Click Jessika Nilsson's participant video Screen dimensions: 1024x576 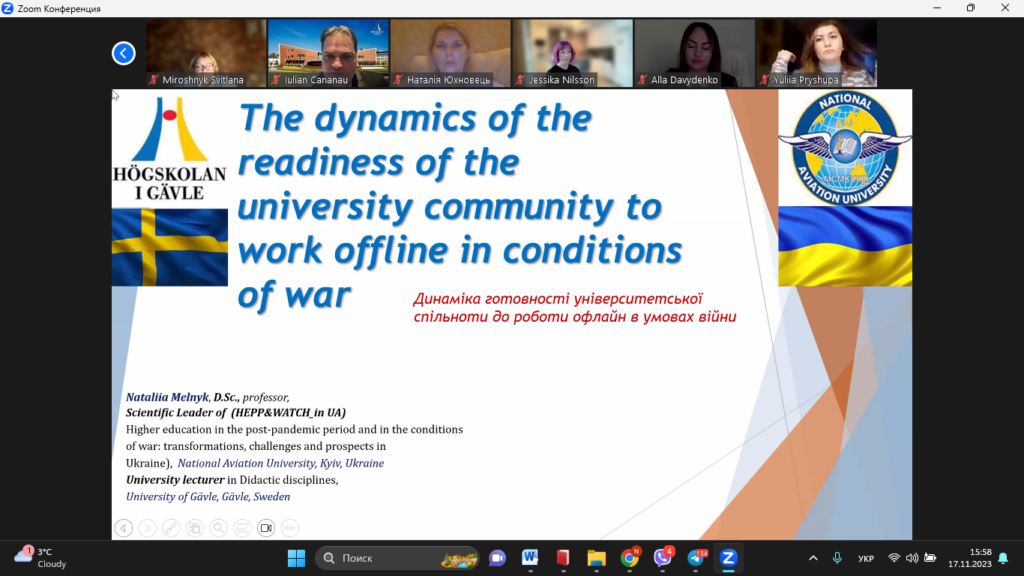pyautogui.click(x=572, y=53)
